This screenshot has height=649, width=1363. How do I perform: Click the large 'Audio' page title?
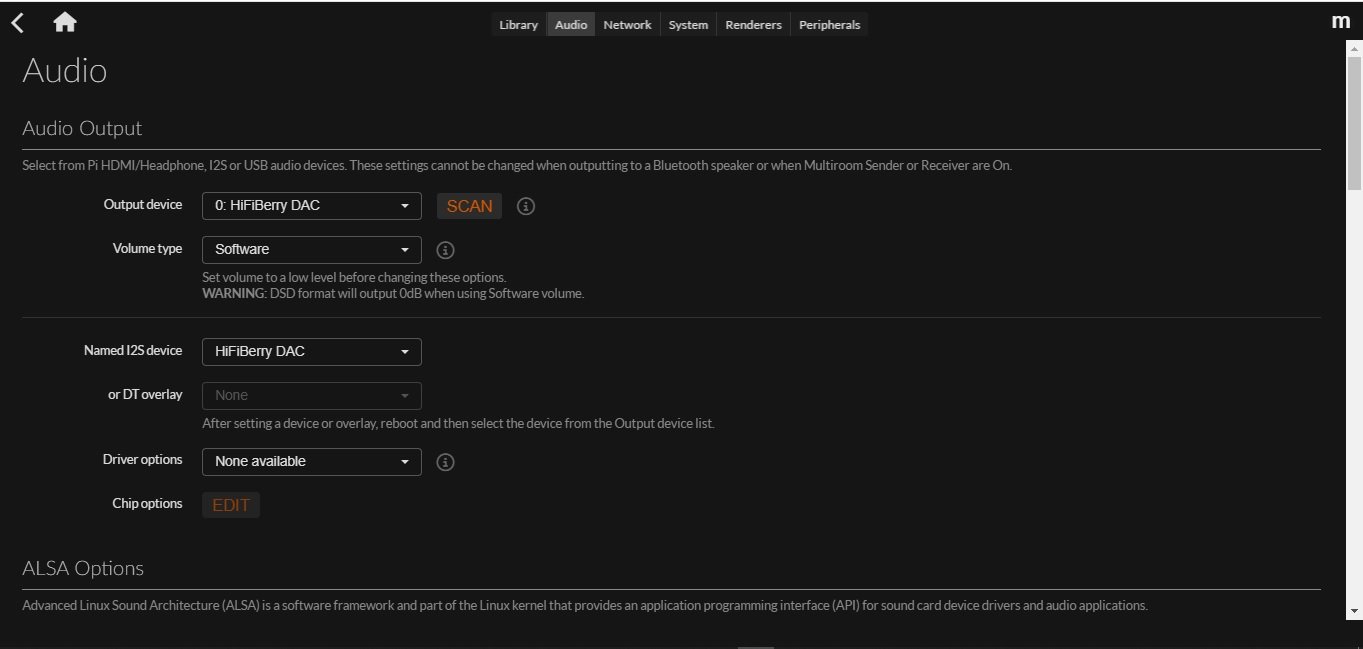click(x=64, y=71)
